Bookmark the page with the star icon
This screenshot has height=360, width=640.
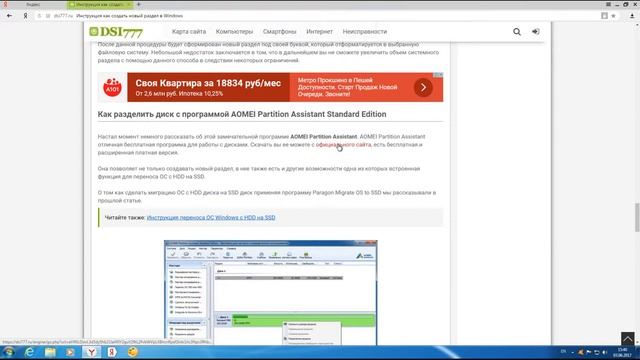point(613,16)
